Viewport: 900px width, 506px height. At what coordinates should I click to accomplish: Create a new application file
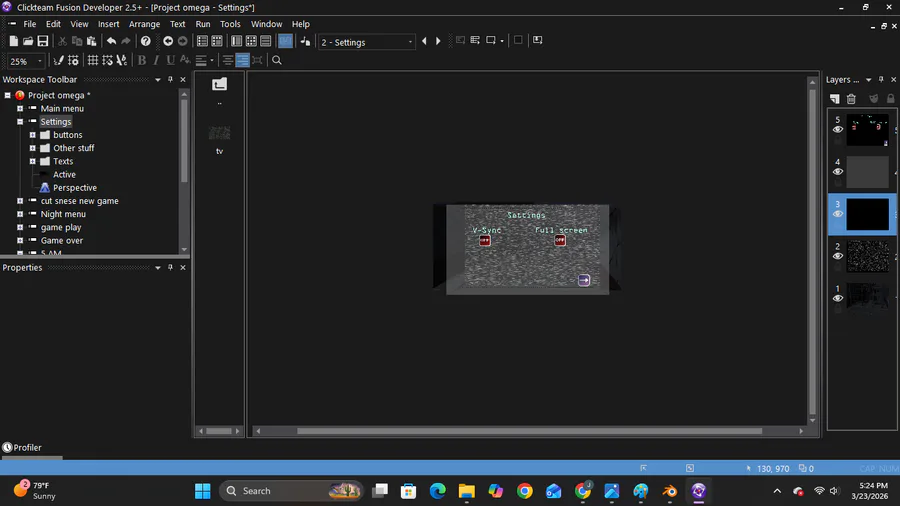(x=13, y=41)
